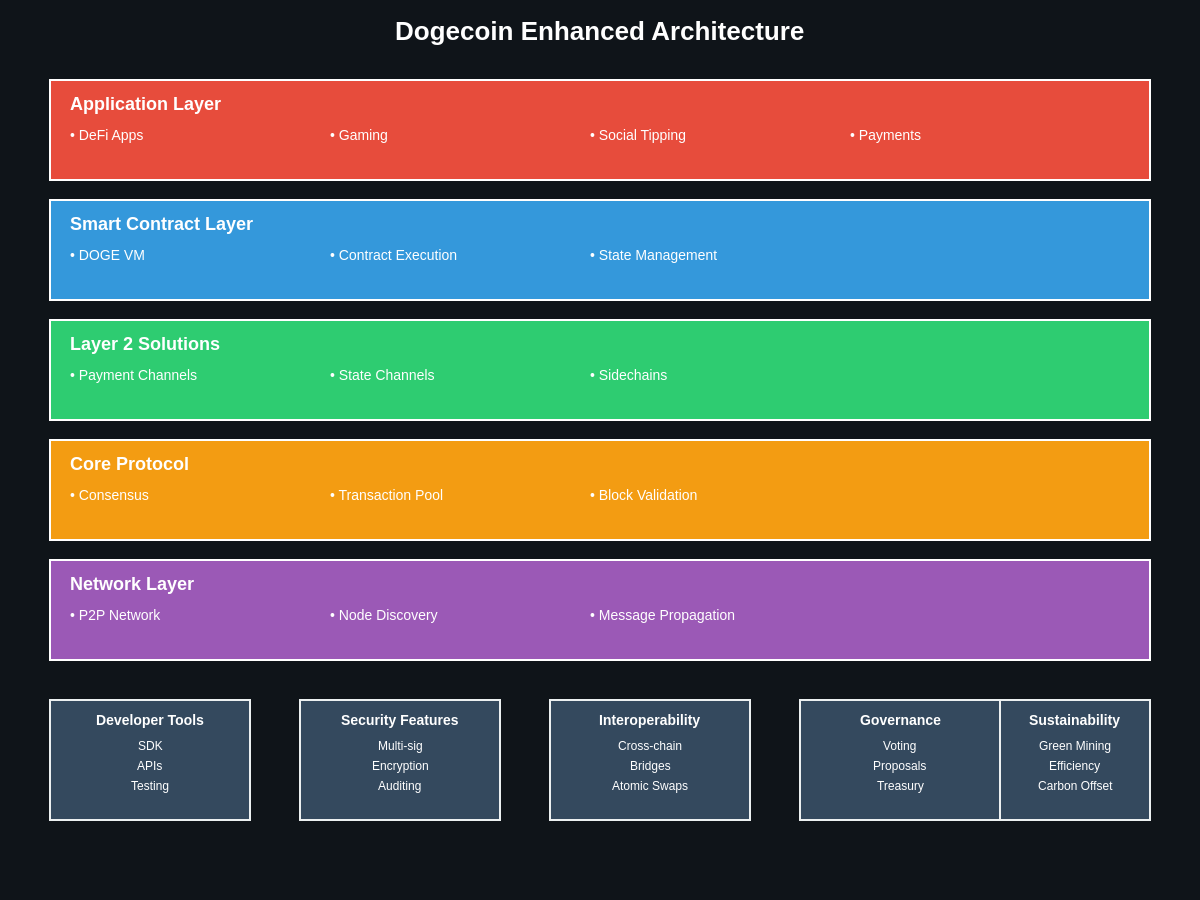The image size is (1200, 900).
Task: Click the State Management item
Action: [653, 255]
